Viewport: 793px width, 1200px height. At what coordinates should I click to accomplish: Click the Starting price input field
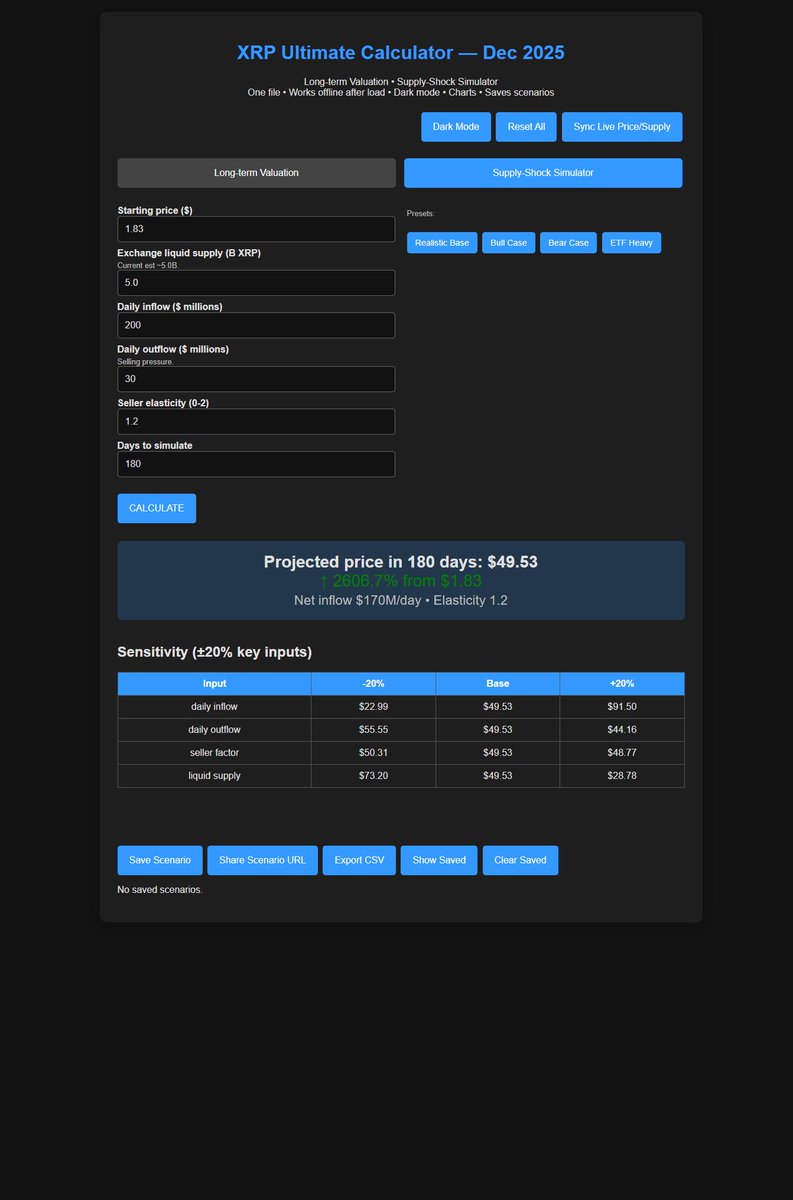click(x=256, y=229)
